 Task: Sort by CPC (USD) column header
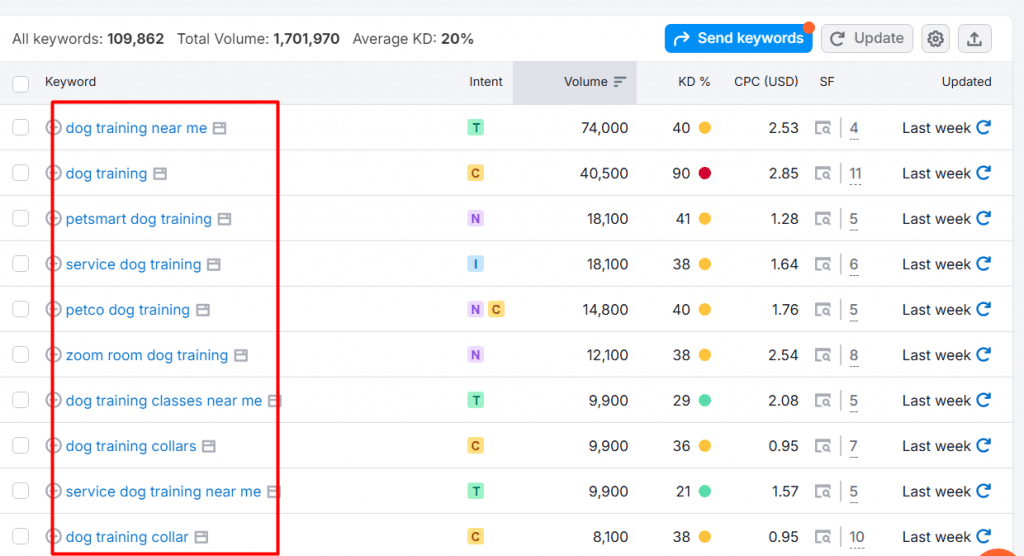point(766,82)
